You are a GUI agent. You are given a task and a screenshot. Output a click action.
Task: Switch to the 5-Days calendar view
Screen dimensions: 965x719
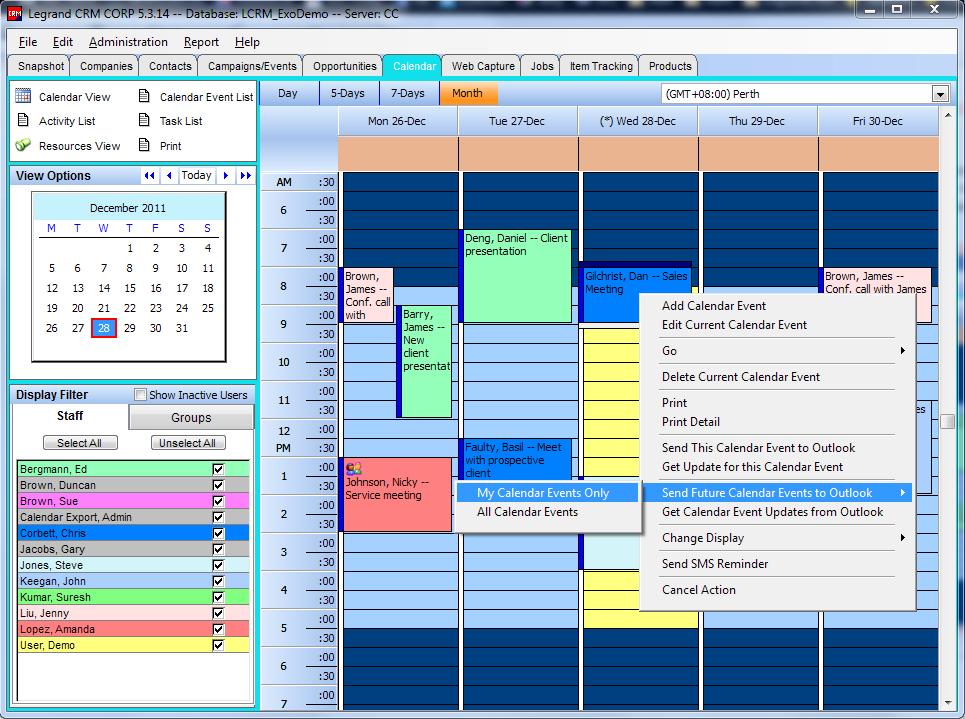click(348, 94)
